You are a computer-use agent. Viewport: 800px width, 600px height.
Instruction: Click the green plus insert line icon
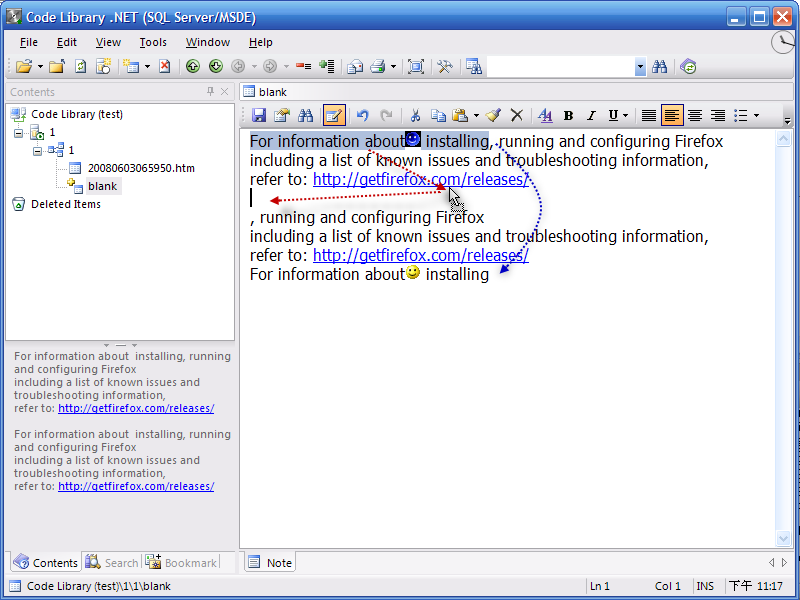327,66
